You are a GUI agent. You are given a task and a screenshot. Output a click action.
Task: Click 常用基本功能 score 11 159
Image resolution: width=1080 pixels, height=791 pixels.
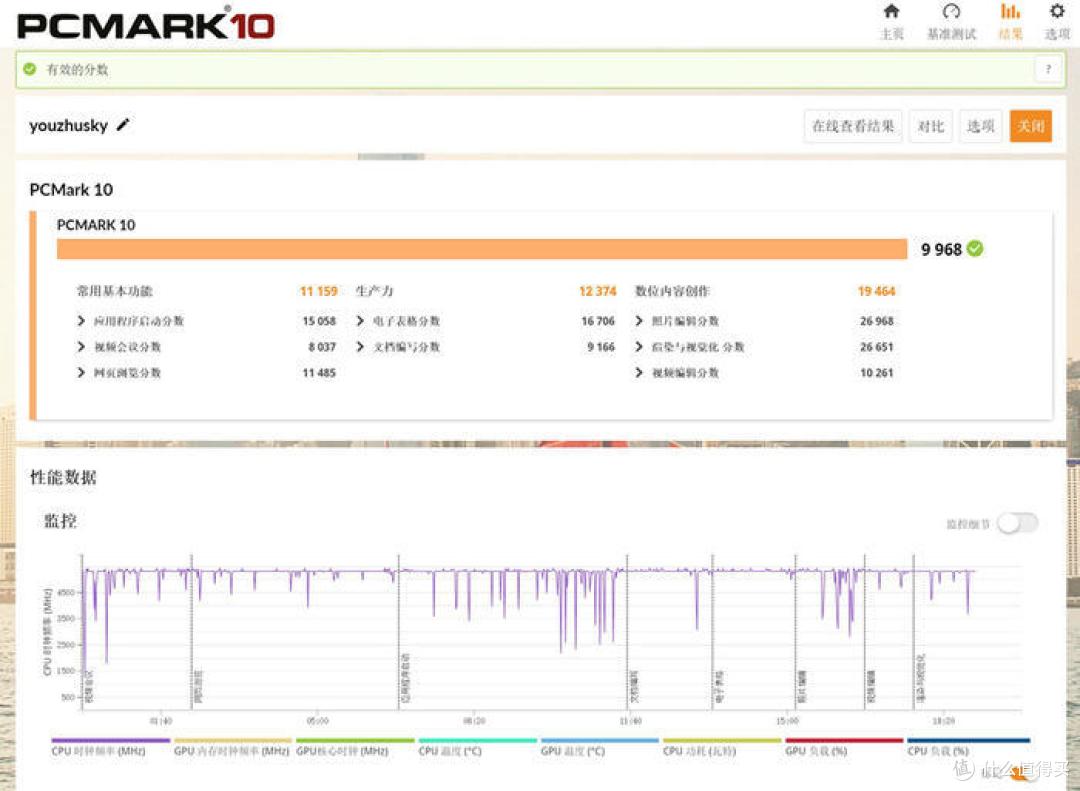(318, 291)
